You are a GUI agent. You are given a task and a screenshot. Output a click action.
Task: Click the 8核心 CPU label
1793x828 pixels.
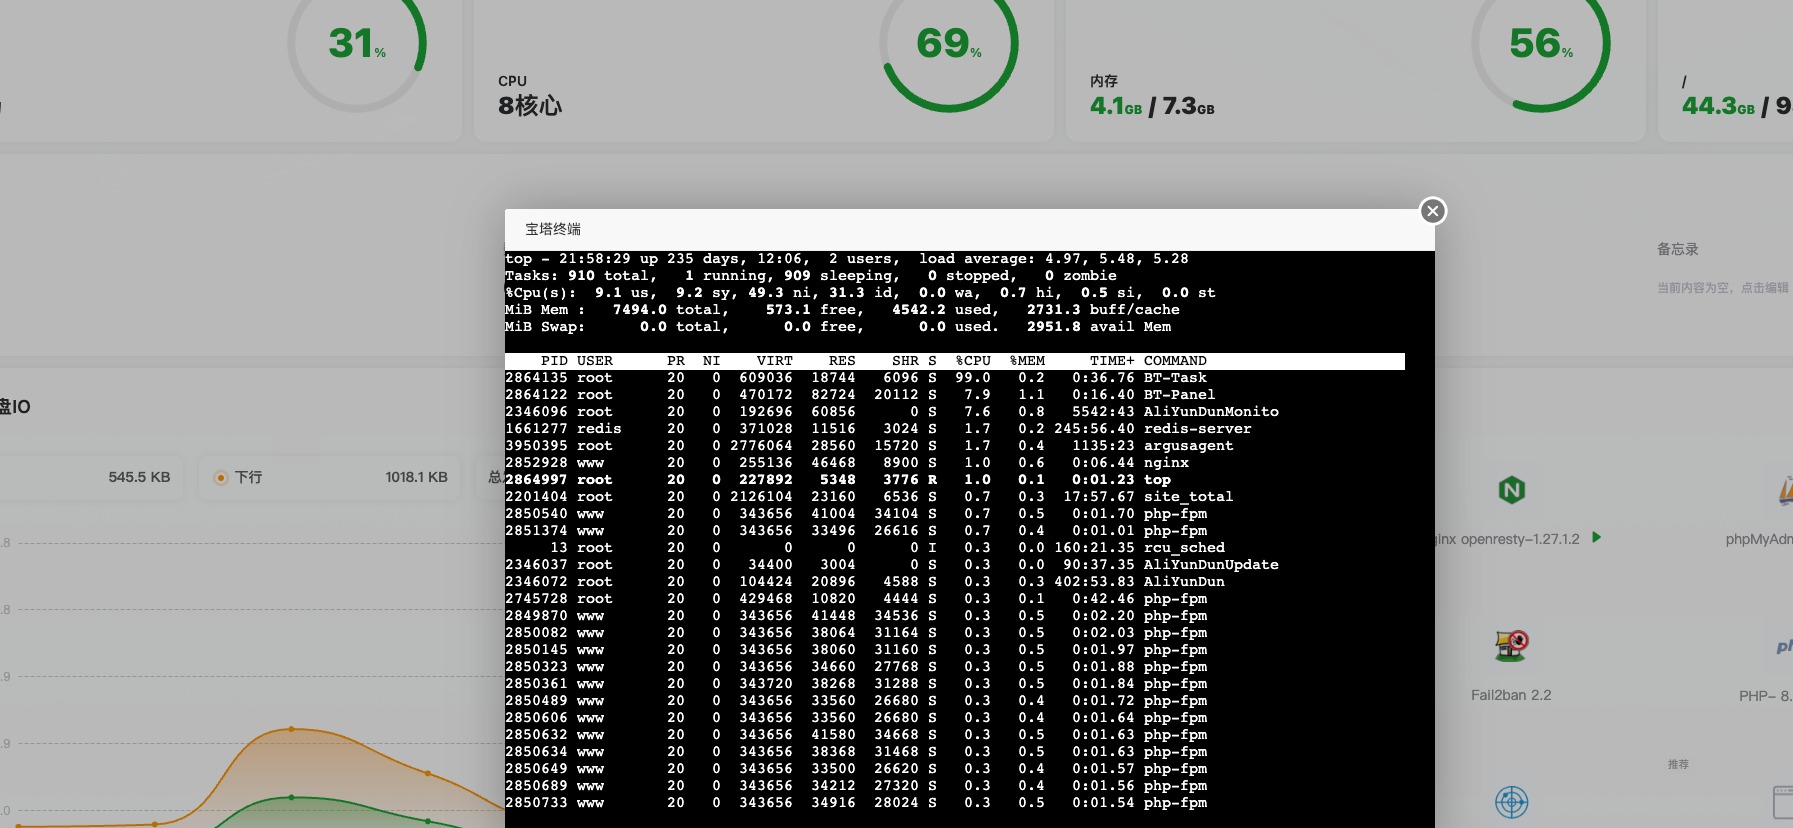[530, 106]
